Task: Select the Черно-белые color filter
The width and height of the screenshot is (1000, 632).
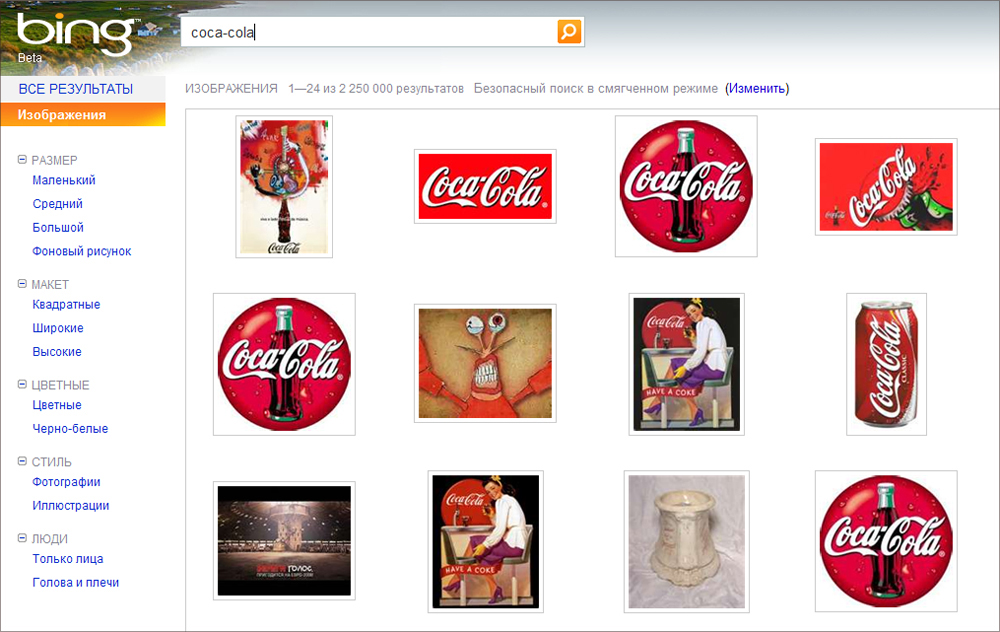Action: click(70, 429)
